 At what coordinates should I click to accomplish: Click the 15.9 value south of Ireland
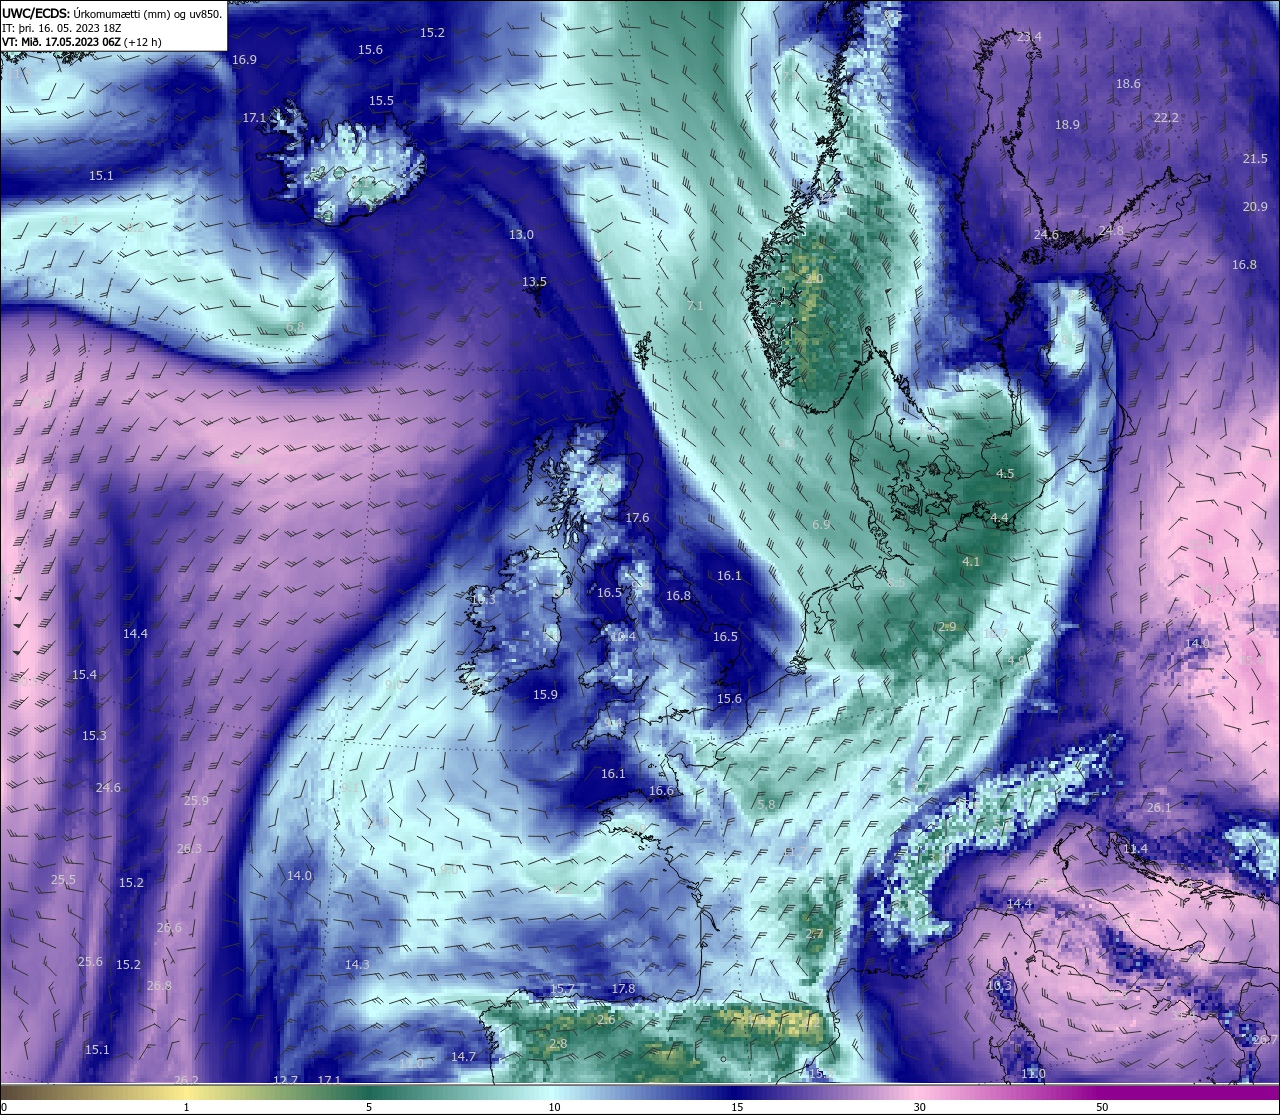[x=545, y=695]
